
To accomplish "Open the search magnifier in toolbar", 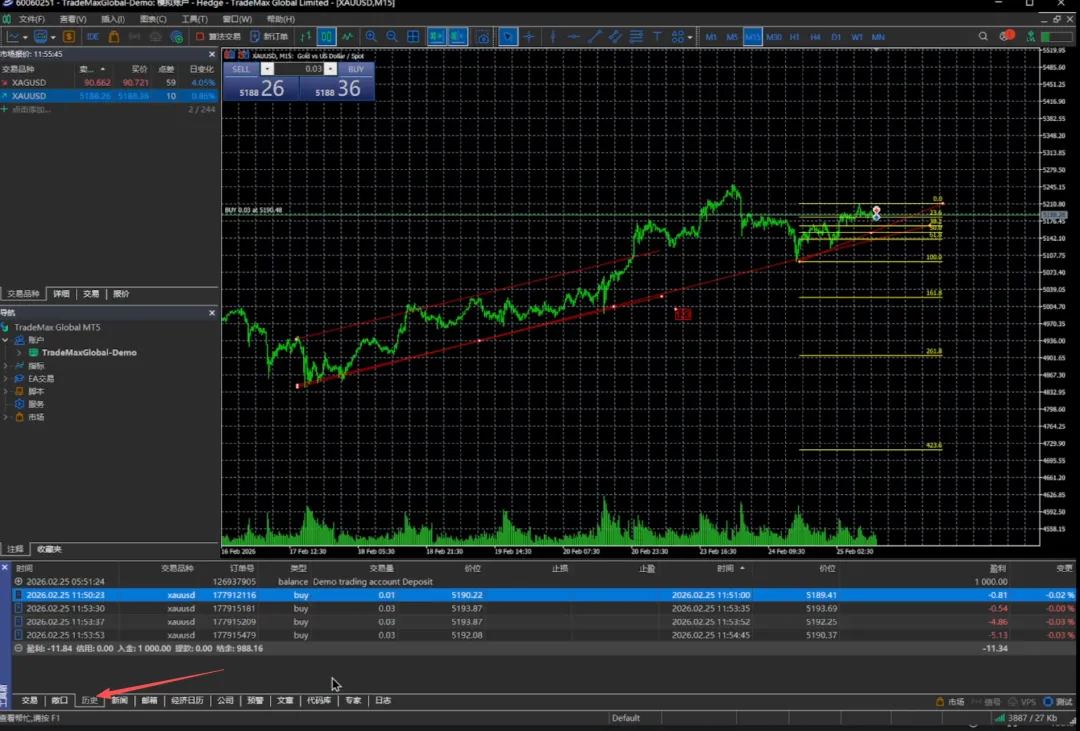I will [983, 37].
